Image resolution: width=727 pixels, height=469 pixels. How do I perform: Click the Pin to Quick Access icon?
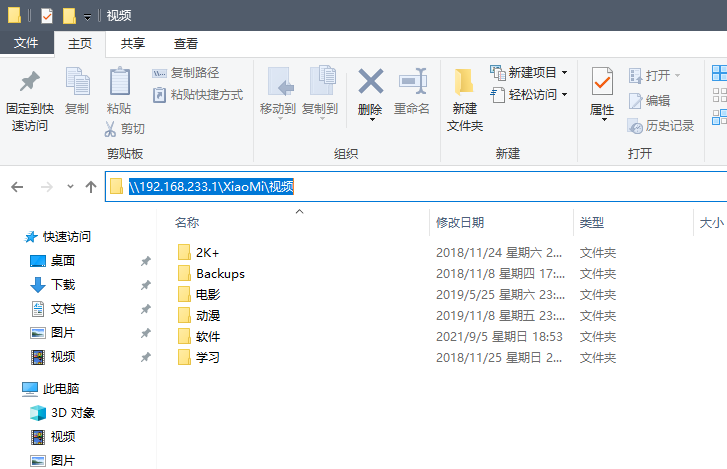point(30,82)
